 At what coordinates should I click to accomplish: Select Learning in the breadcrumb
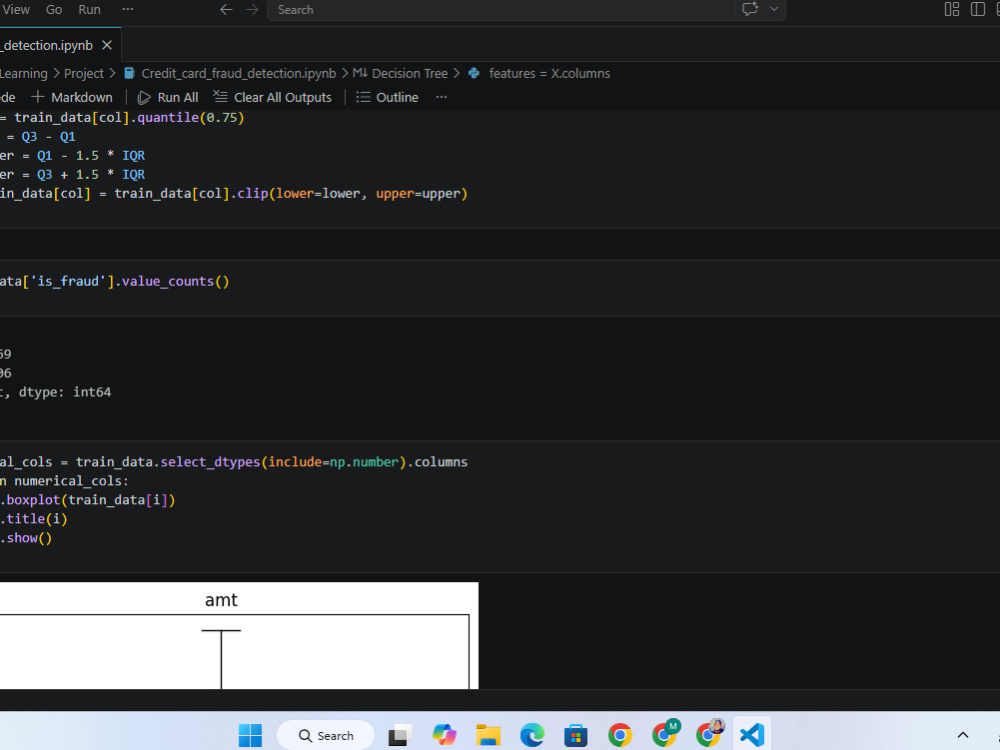[24, 73]
